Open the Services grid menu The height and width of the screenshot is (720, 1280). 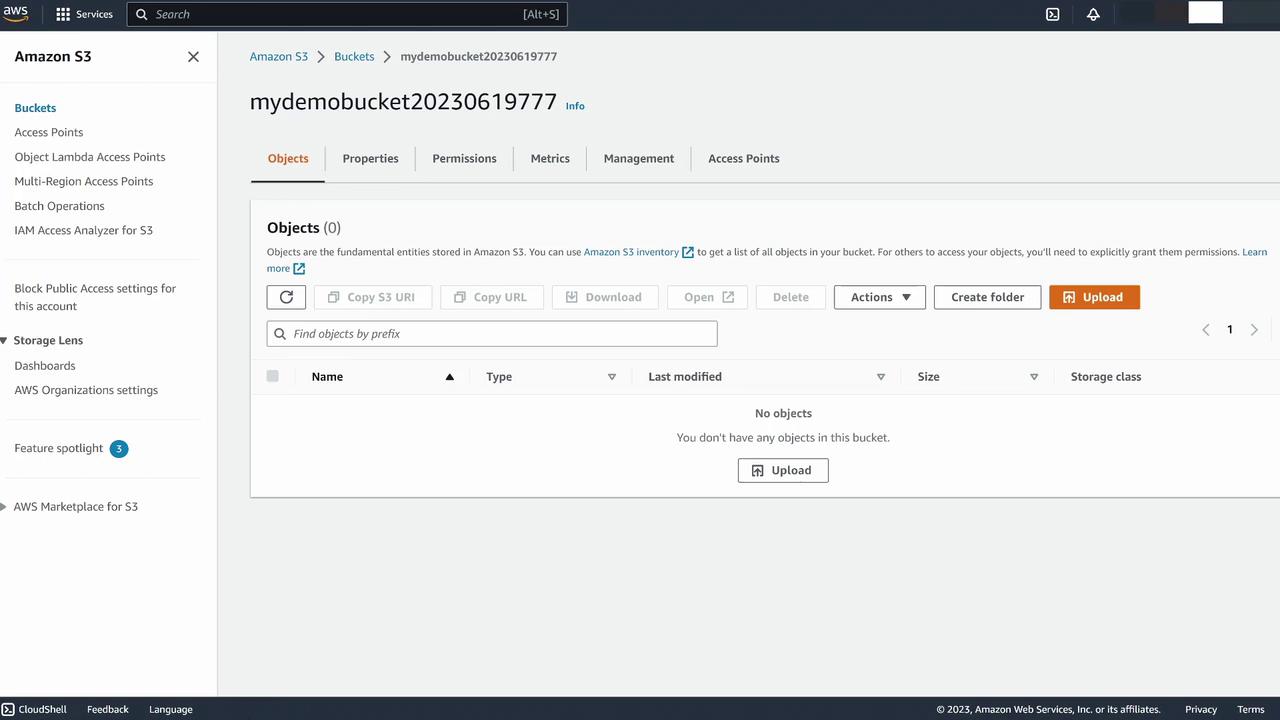pyautogui.click(x=84, y=14)
